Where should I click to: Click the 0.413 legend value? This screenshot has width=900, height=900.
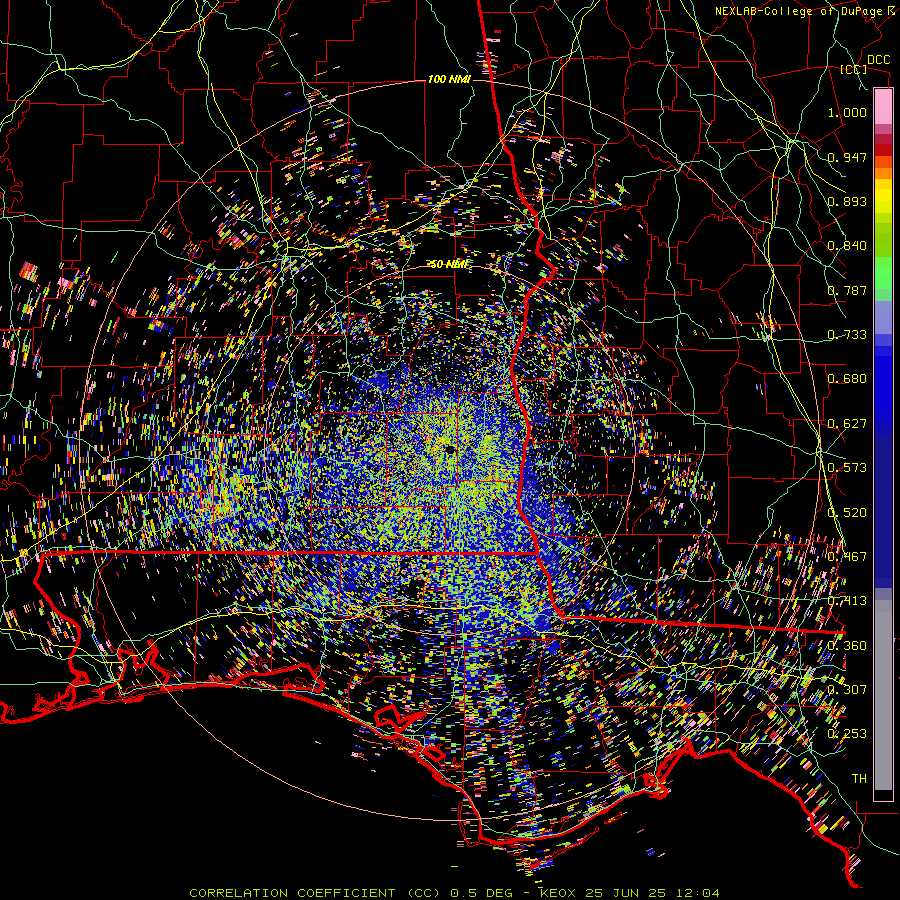pyautogui.click(x=847, y=601)
